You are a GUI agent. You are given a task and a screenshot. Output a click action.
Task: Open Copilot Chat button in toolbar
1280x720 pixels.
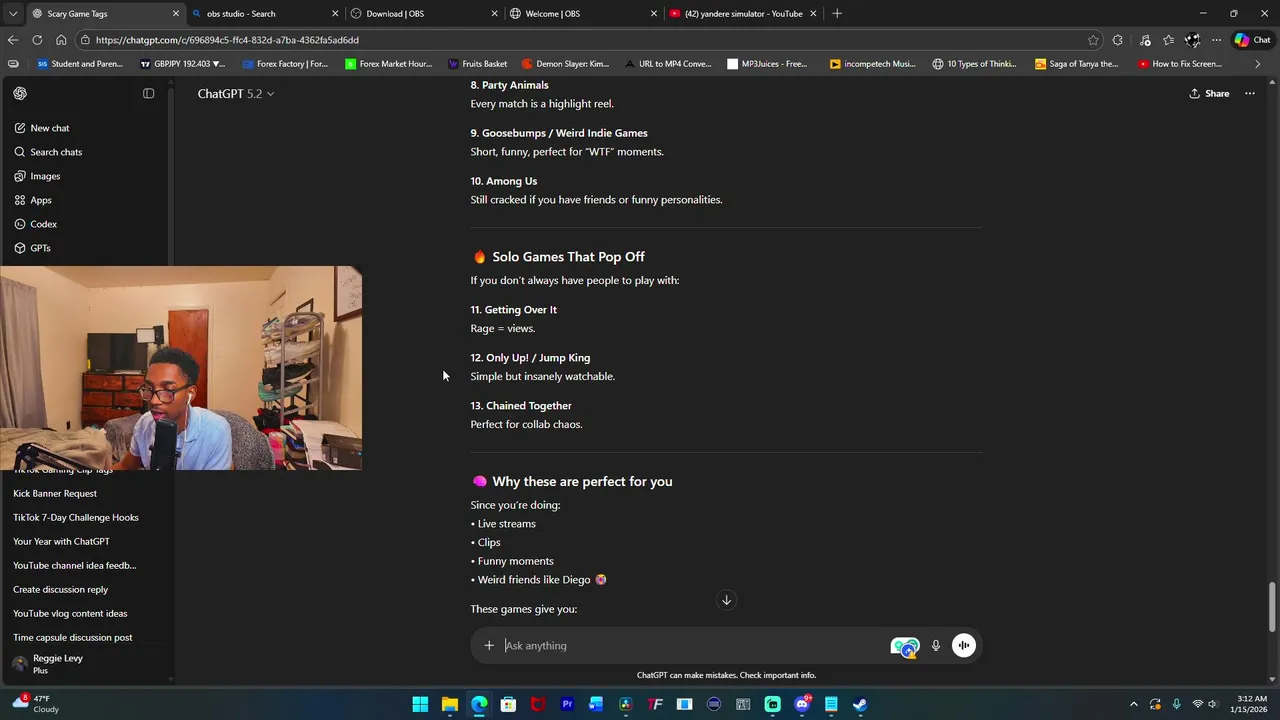coord(1252,40)
